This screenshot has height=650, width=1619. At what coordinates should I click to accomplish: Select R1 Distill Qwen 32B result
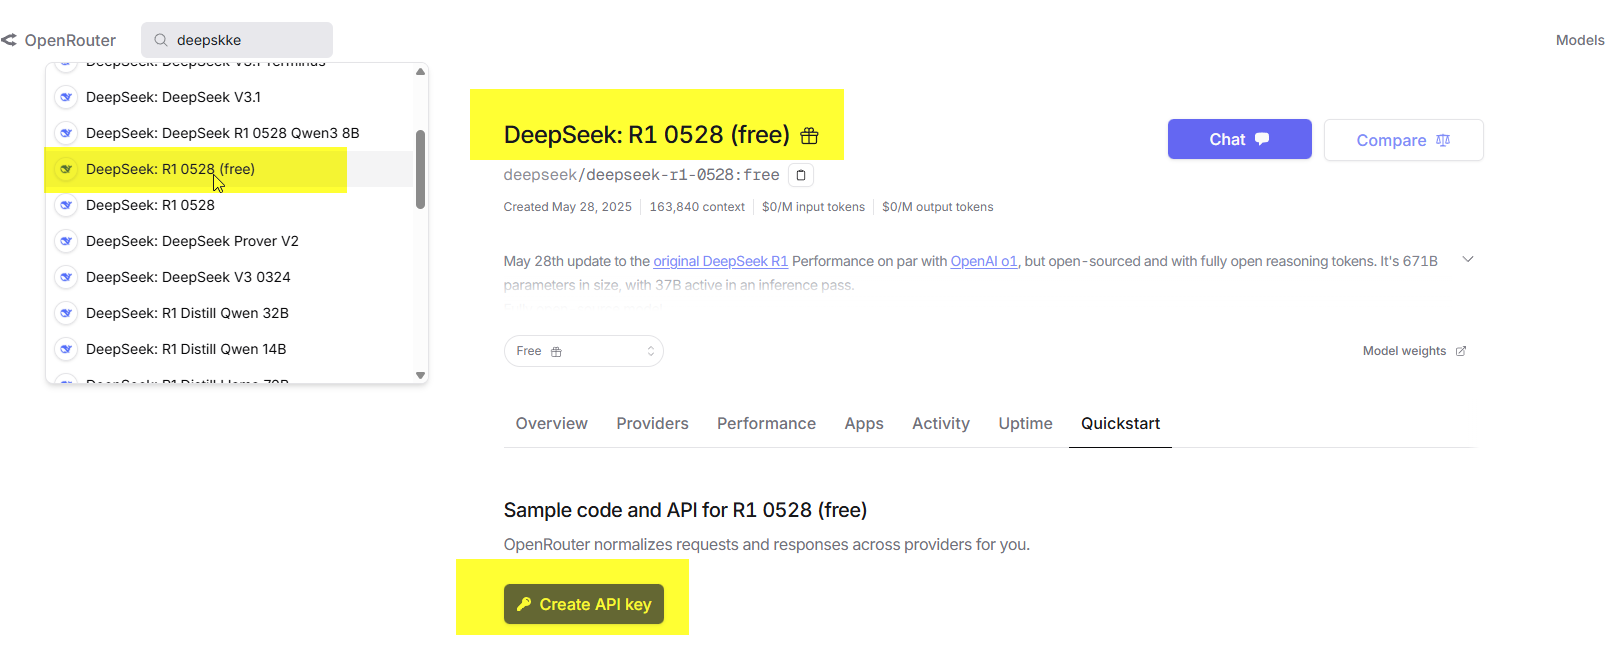tap(229, 313)
